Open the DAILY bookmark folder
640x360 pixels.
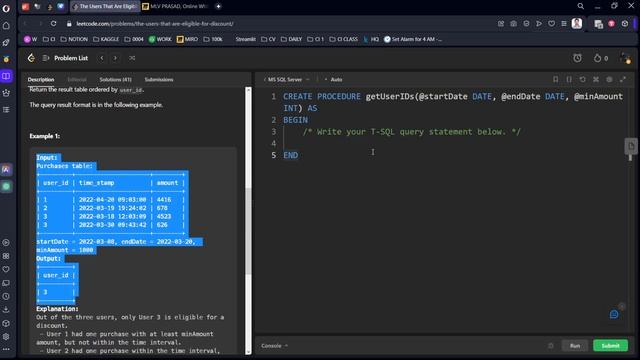click(x=291, y=39)
